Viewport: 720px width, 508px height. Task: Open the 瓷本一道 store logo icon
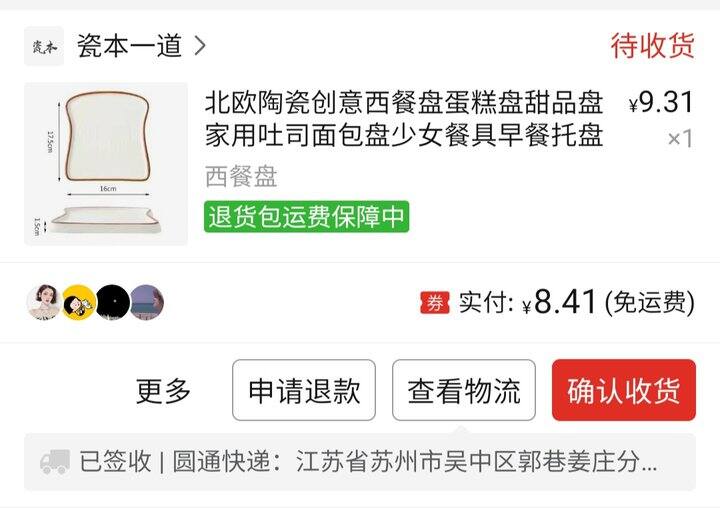click(44, 46)
